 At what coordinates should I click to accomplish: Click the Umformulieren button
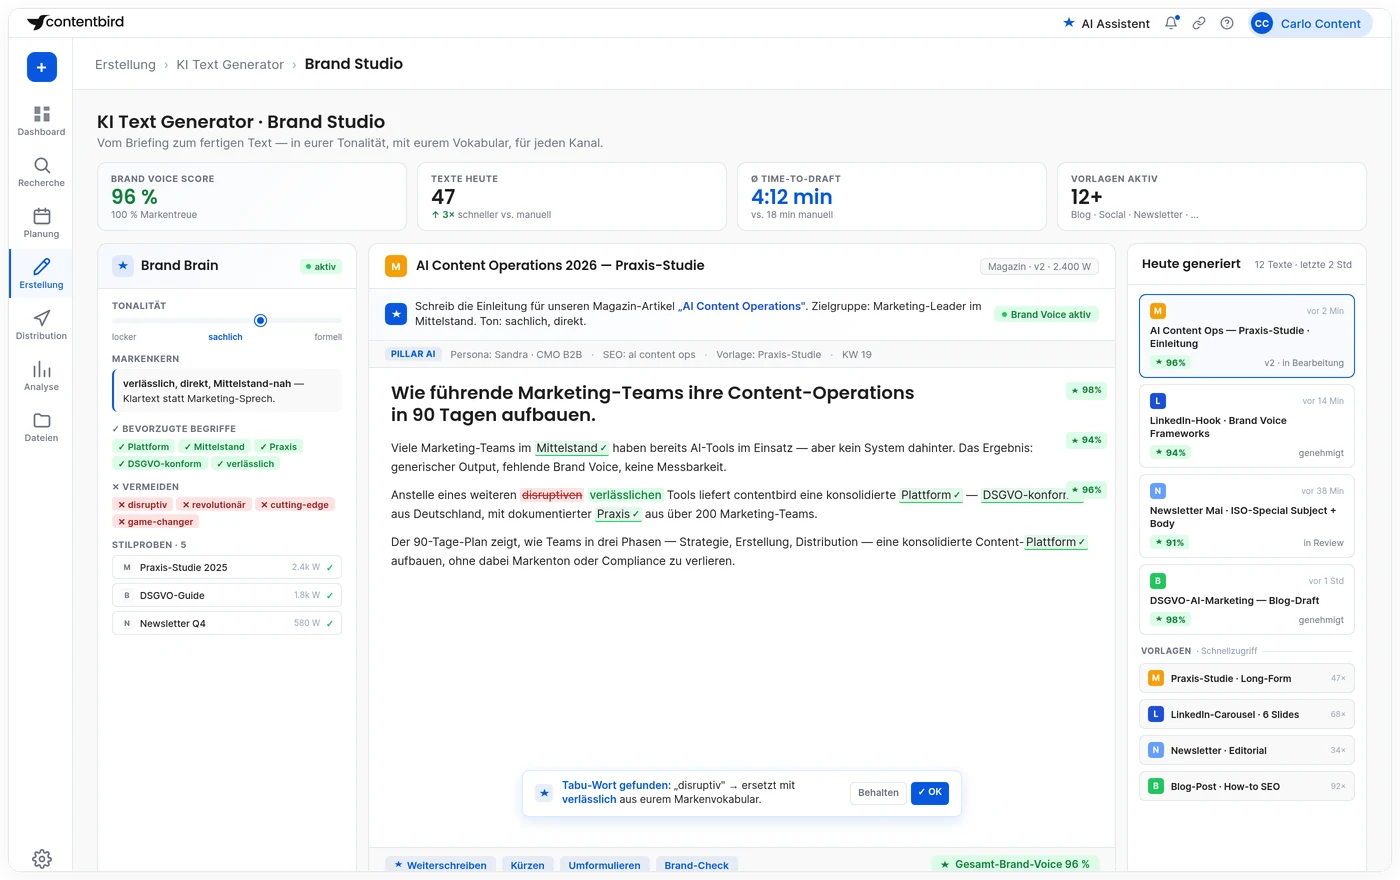pyautogui.click(x=604, y=865)
